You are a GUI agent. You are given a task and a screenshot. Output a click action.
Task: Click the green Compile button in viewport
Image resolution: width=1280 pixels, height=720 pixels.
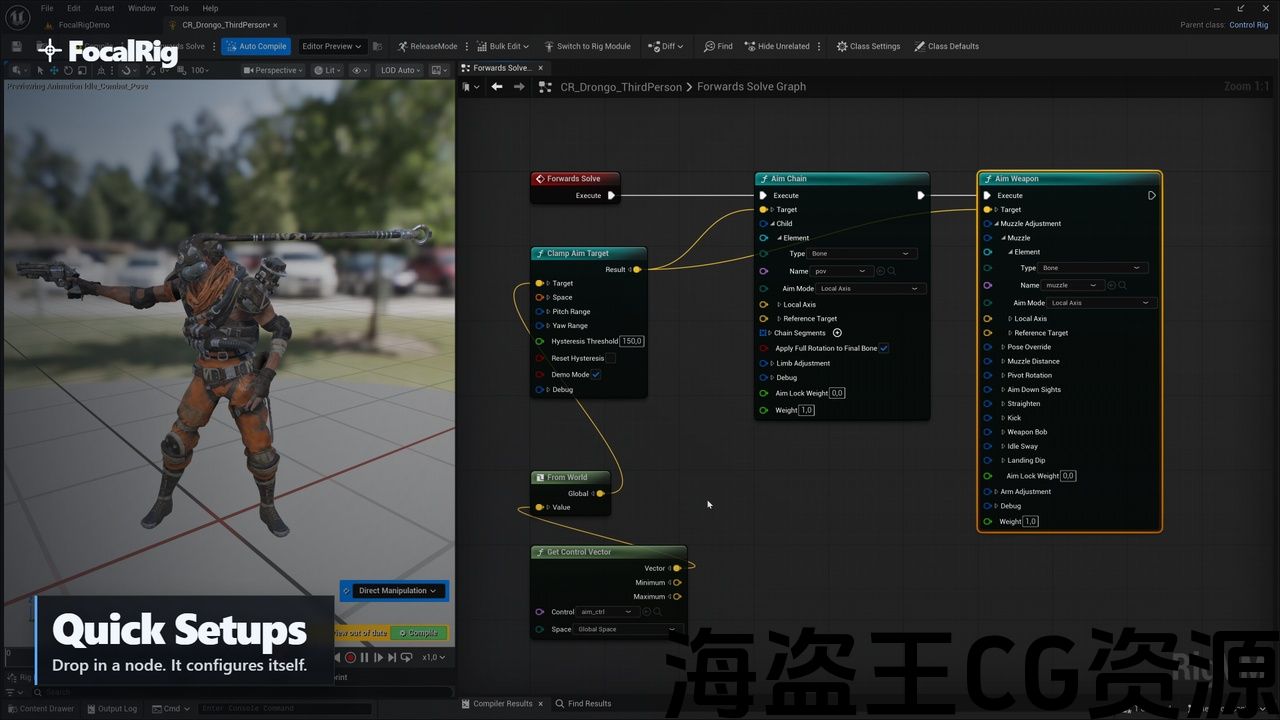419,632
